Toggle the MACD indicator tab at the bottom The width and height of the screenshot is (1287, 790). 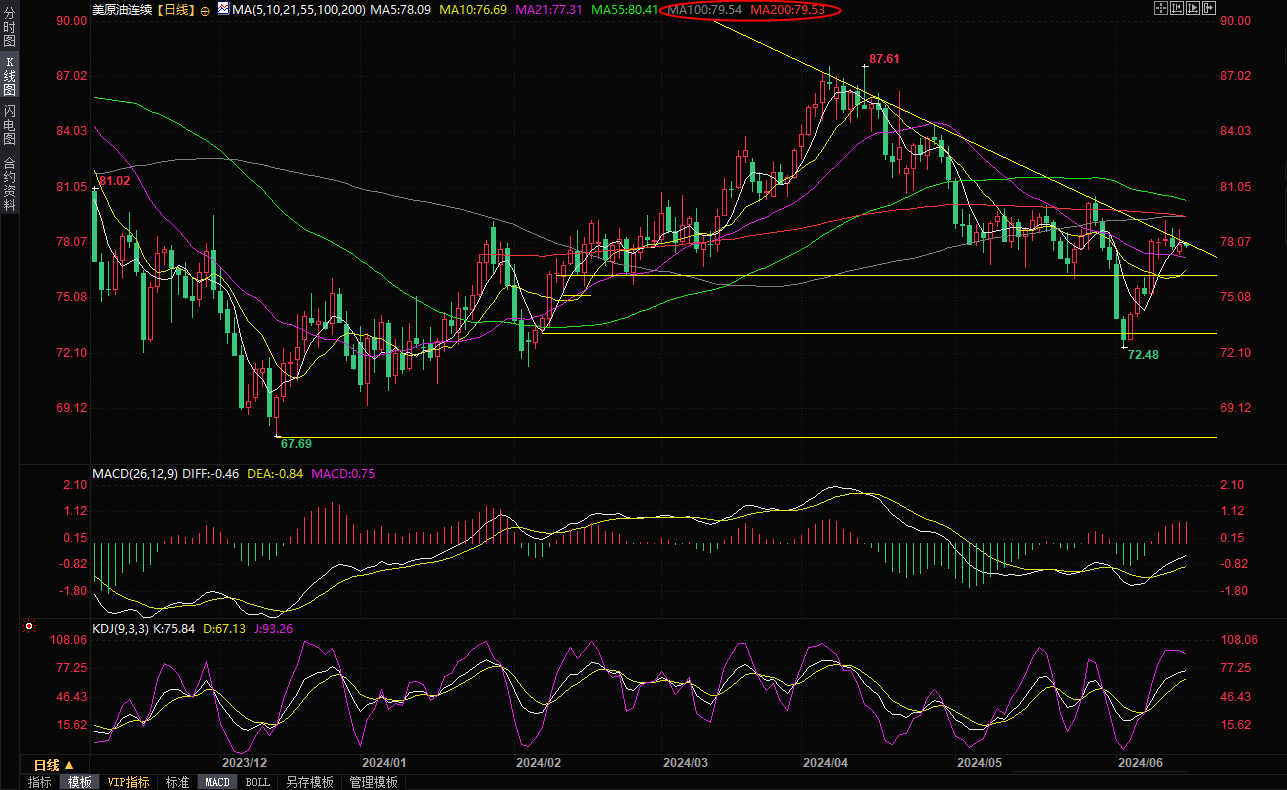click(217, 782)
